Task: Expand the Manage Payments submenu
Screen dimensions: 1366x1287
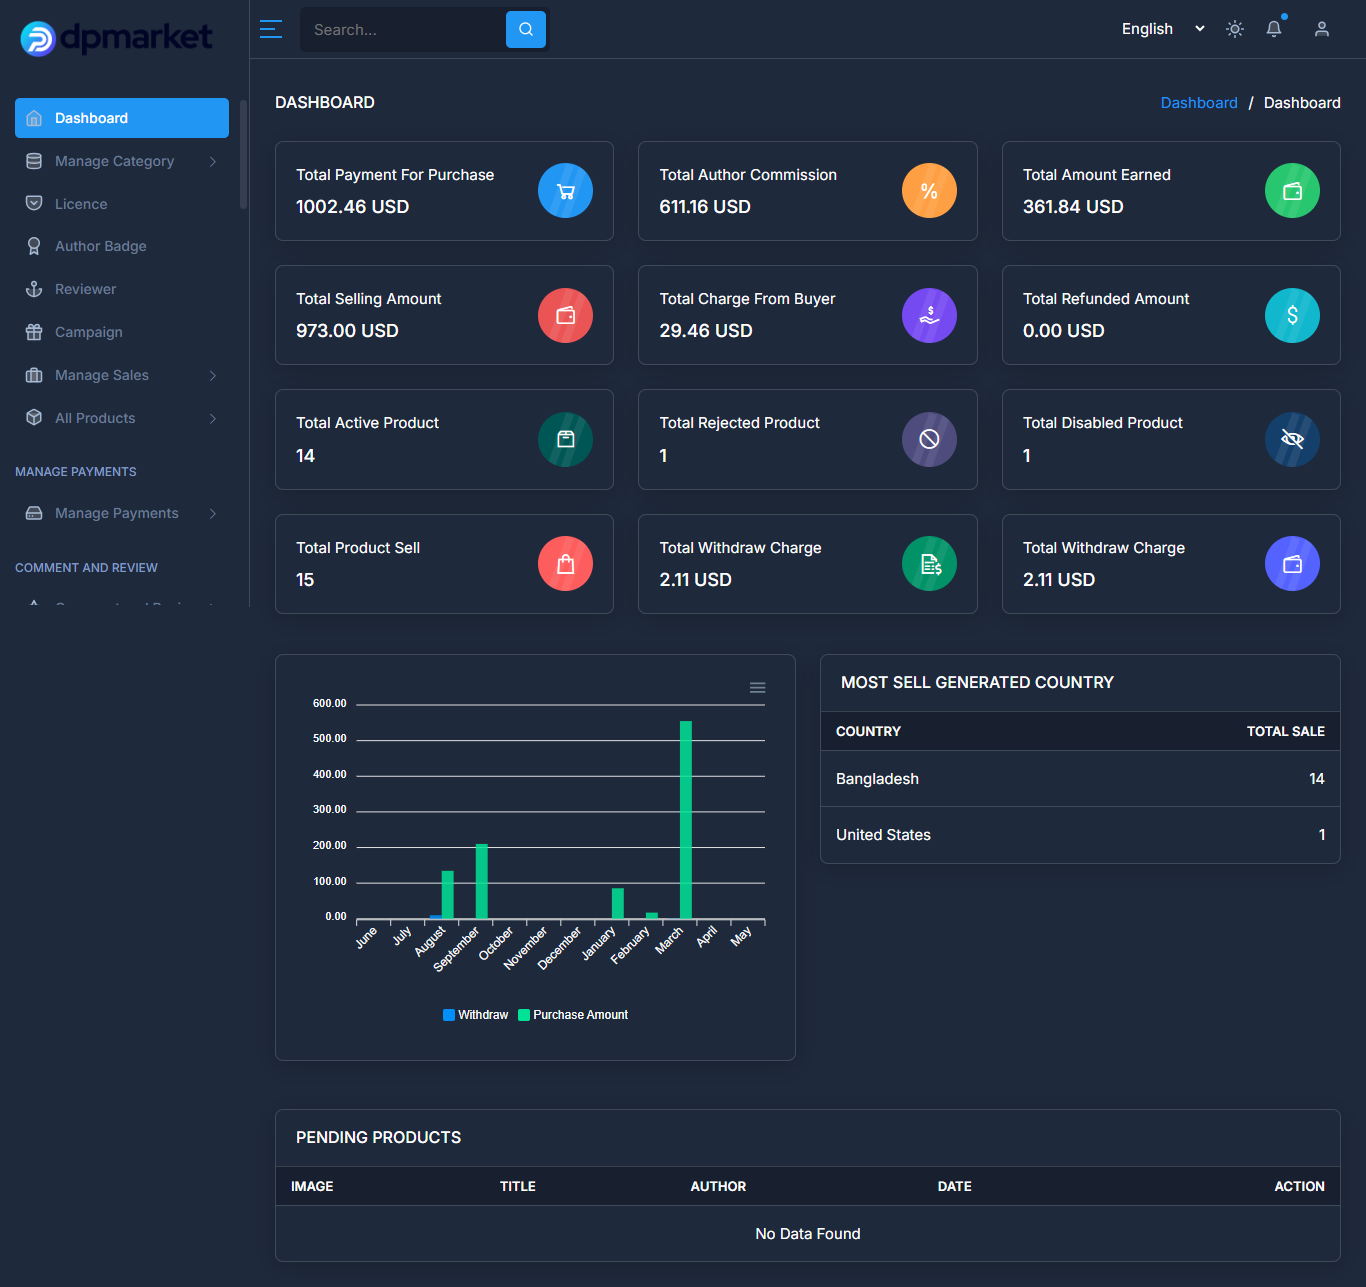Action: 122,513
